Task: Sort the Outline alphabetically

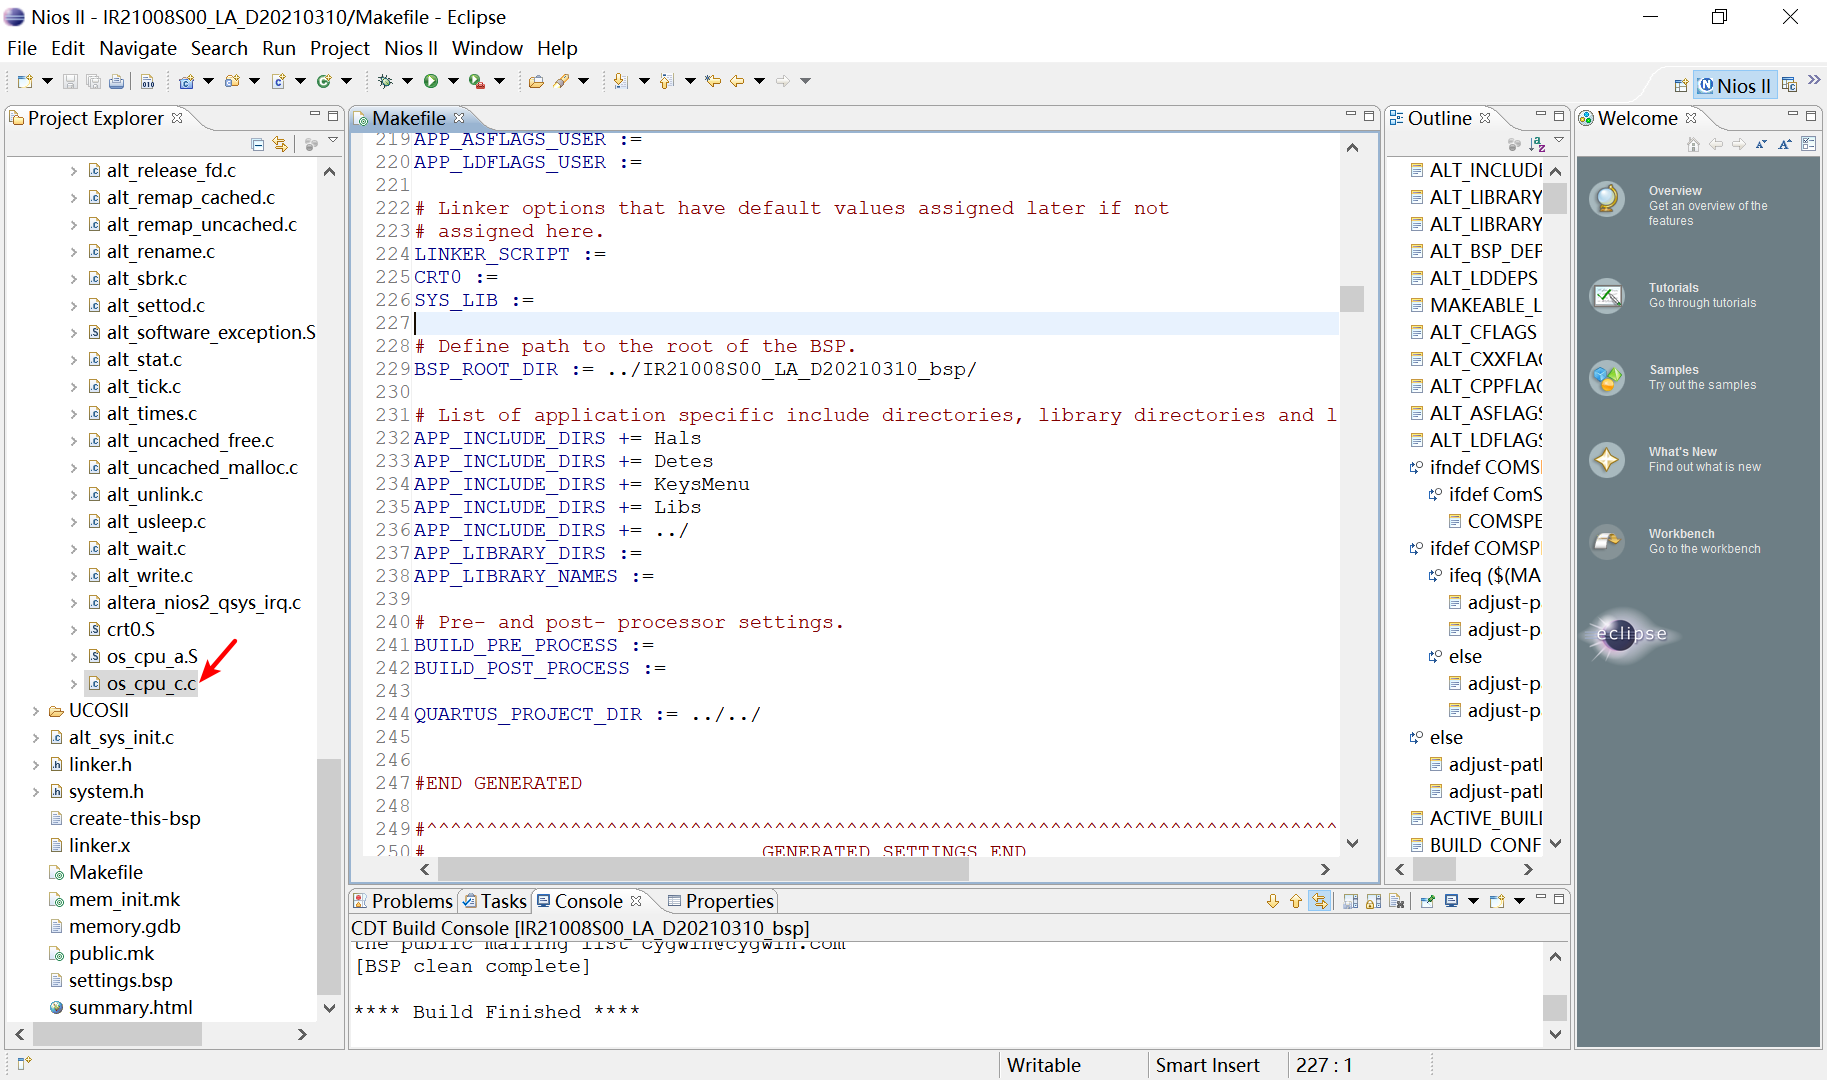Action: point(1537,144)
